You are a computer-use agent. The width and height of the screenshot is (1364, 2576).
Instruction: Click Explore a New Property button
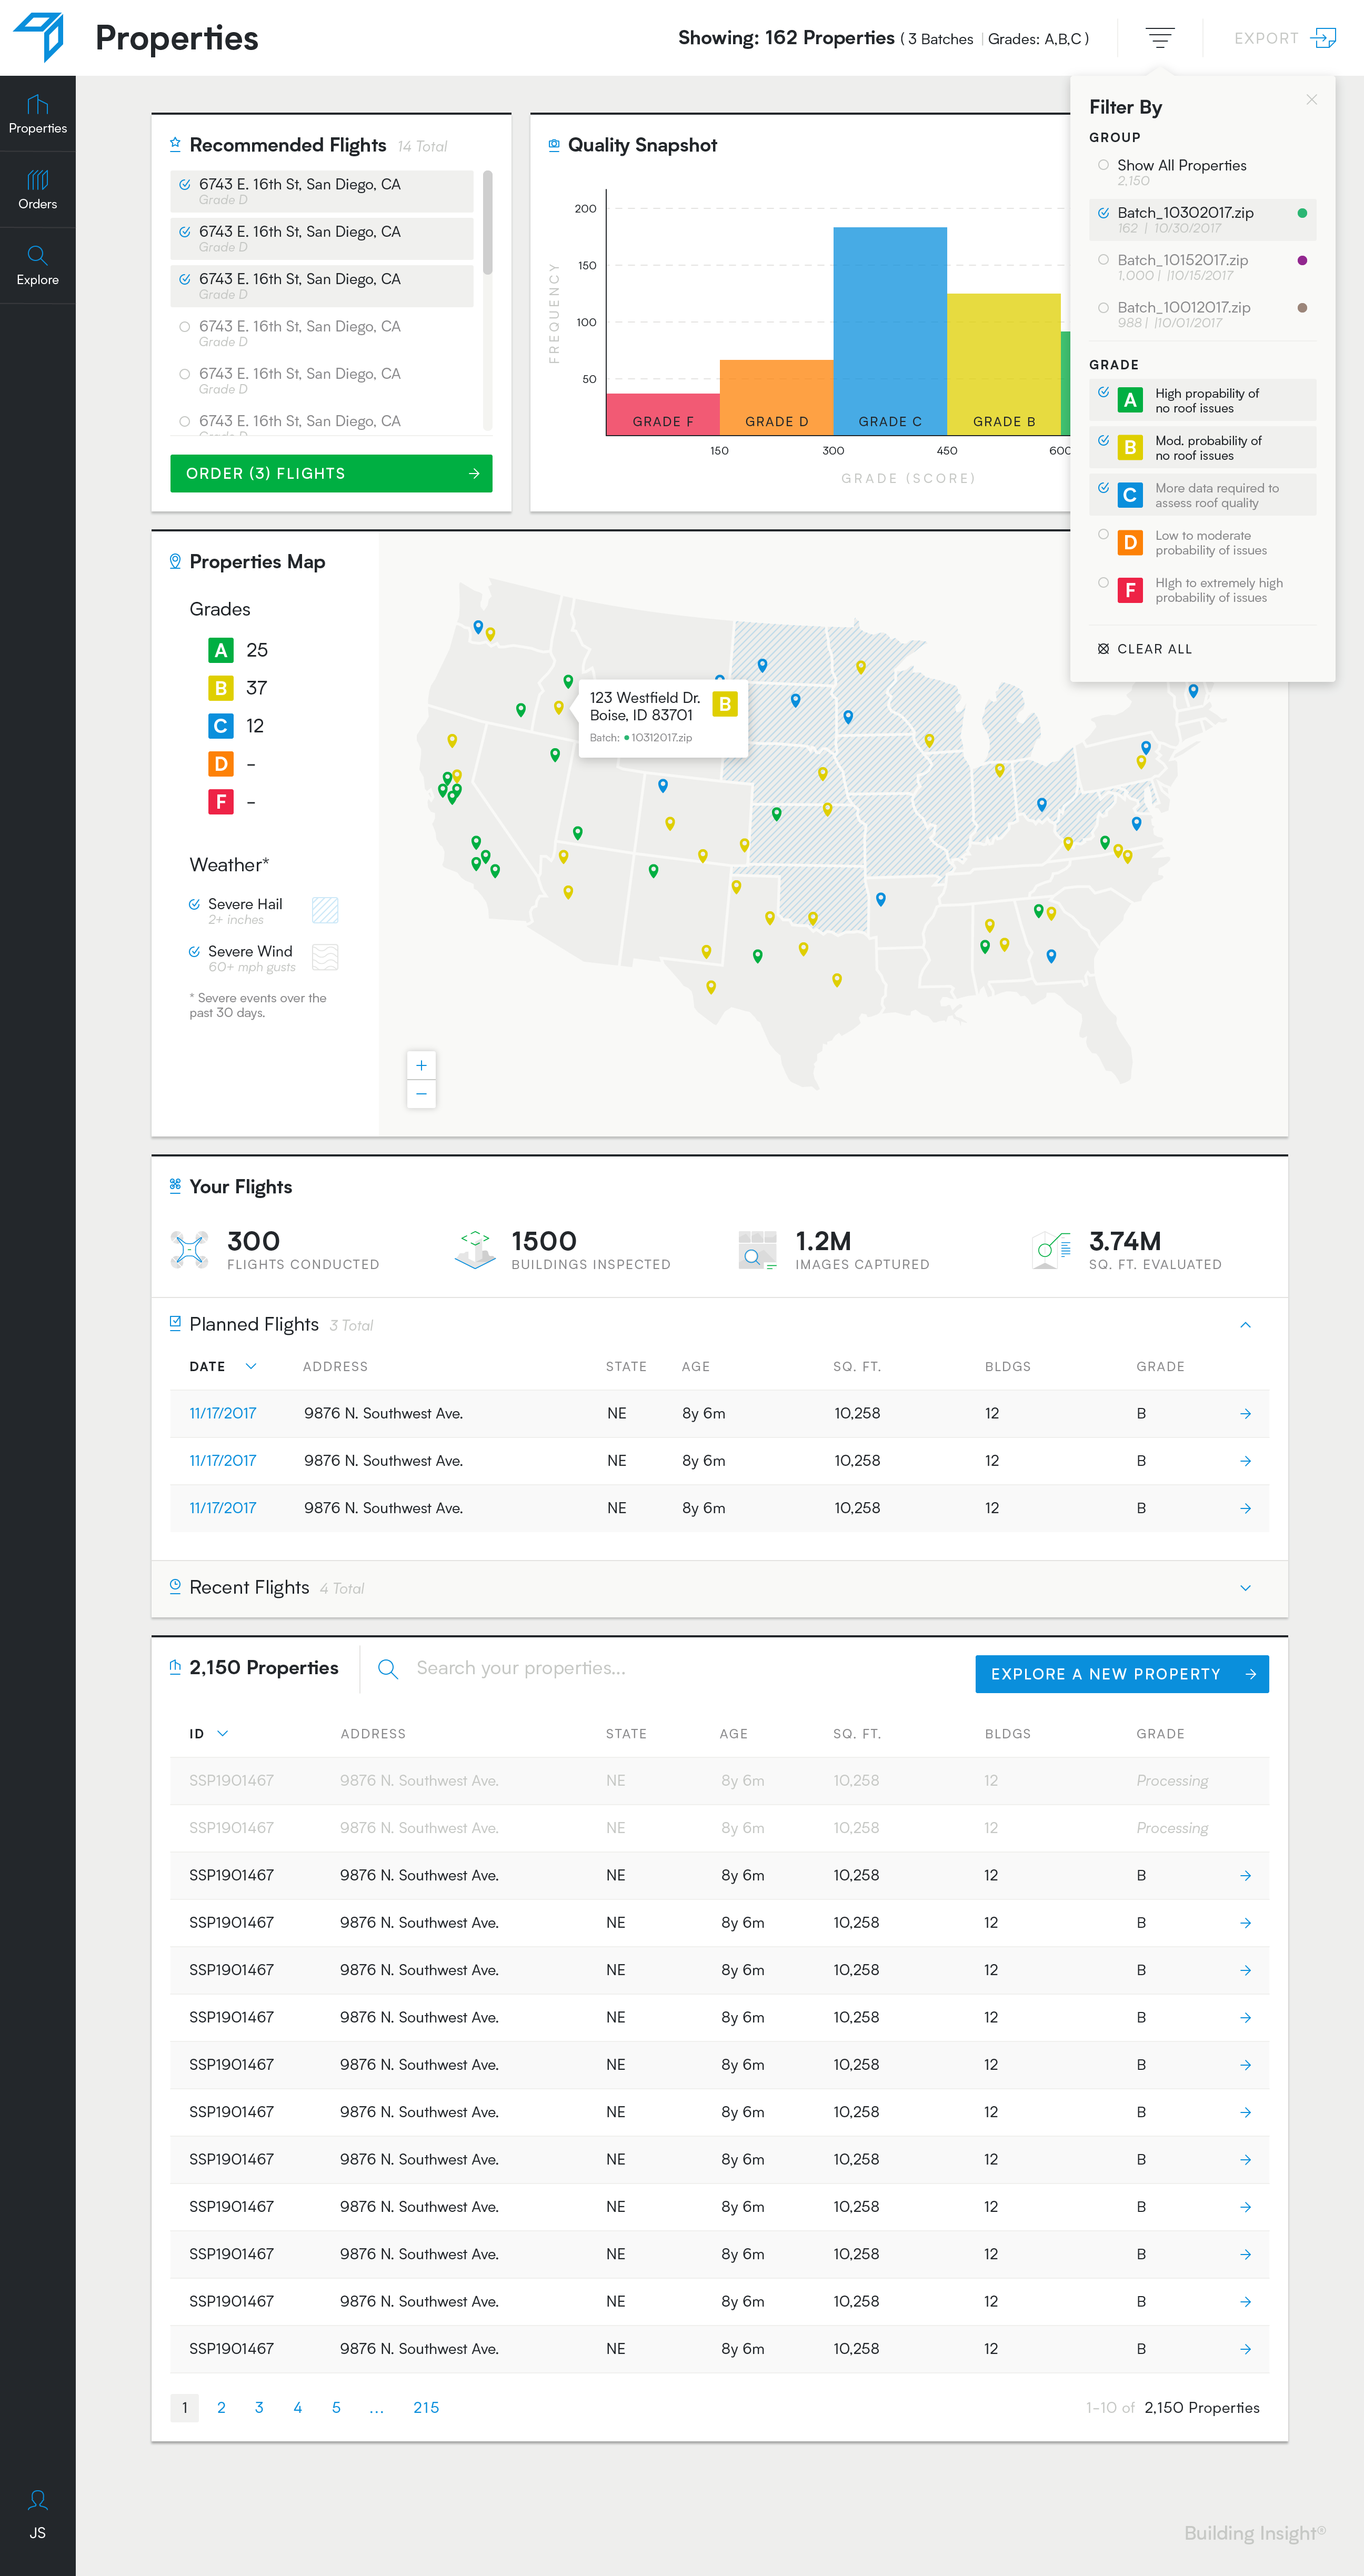(x=1121, y=1674)
